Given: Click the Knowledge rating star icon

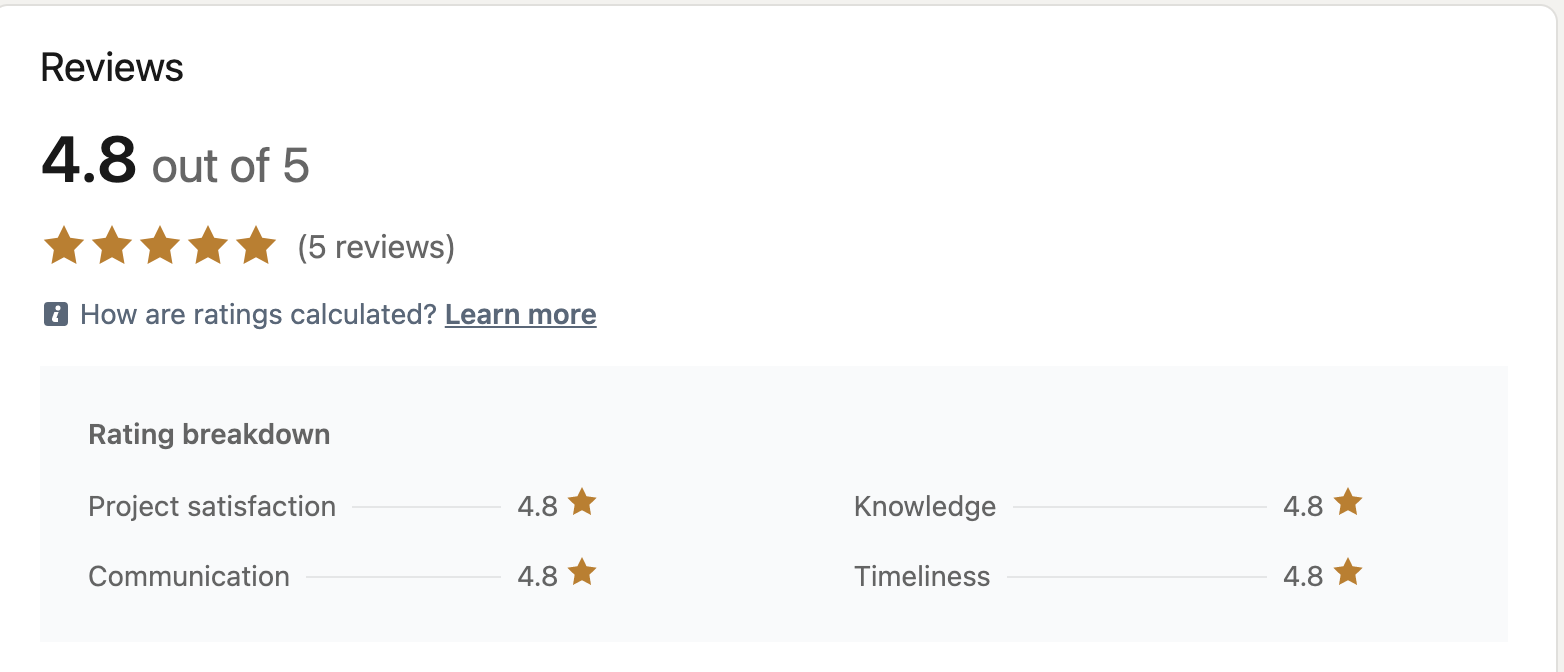Looking at the screenshot, I should (x=1348, y=502).
